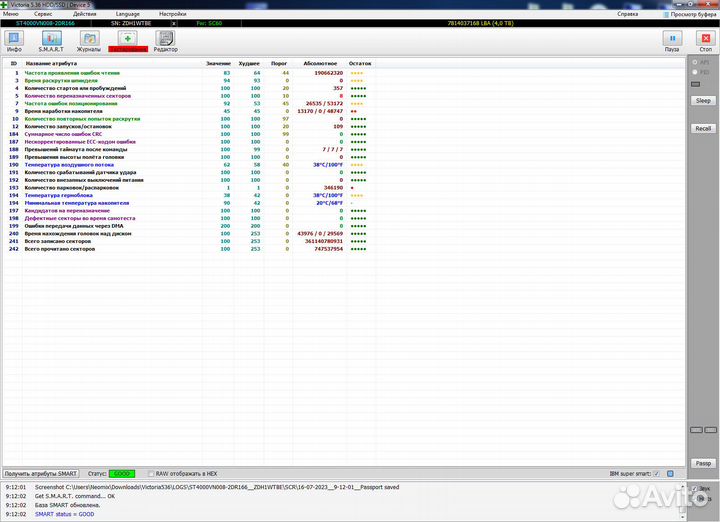Click the Получить атрибуты SMART button
Image resolution: width=720 pixels, height=522 pixels.
pos(41,473)
